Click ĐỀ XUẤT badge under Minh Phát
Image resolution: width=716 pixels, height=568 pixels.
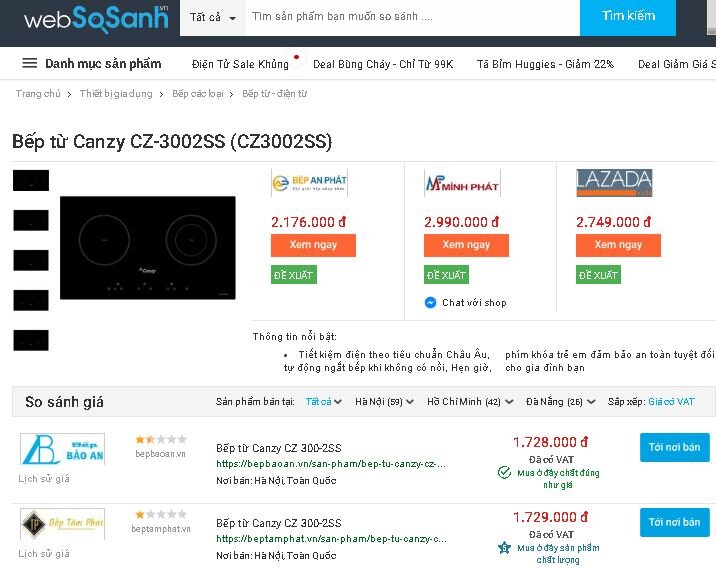pyautogui.click(x=446, y=275)
